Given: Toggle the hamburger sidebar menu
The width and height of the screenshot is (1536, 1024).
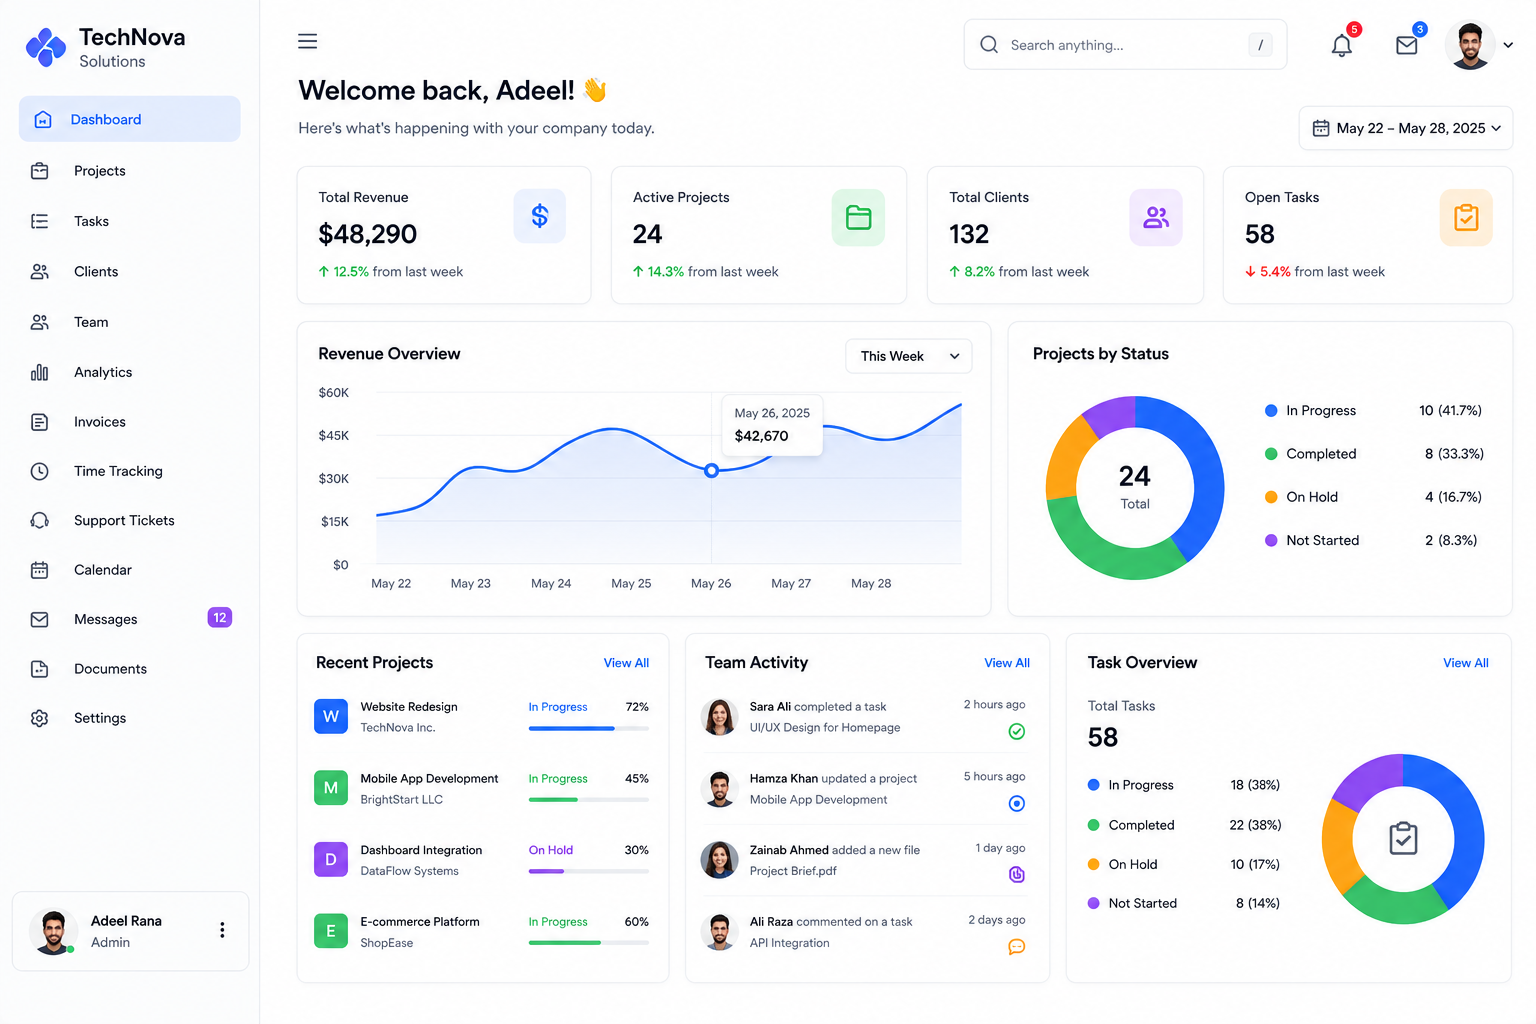Looking at the screenshot, I should tap(308, 41).
